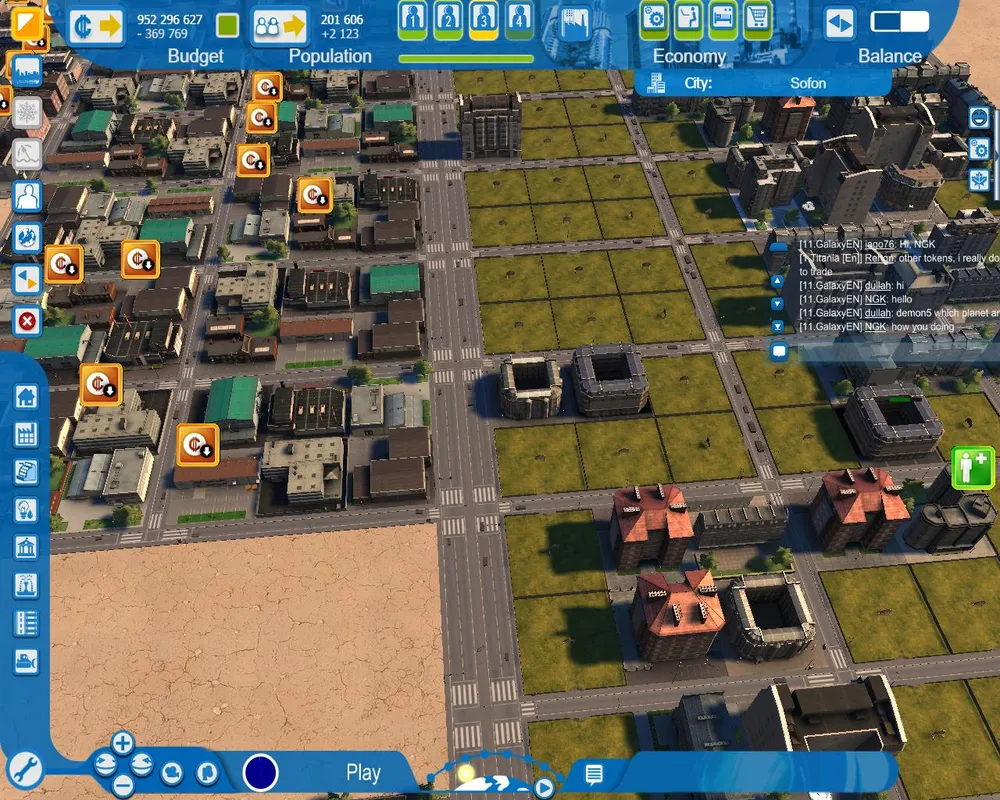
Task: Jump chat to bottom arrow
Action: pos(777,326)
